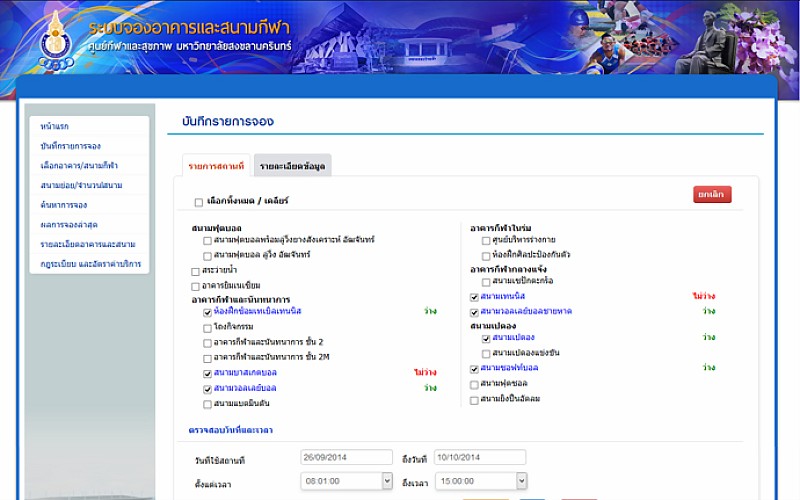The height and width of the screenshot is (500, 800).
Task: Check อาคารกีฬาและนันทนาการ ชั้น 2 checkbox
Action: (x=207, y=343)
